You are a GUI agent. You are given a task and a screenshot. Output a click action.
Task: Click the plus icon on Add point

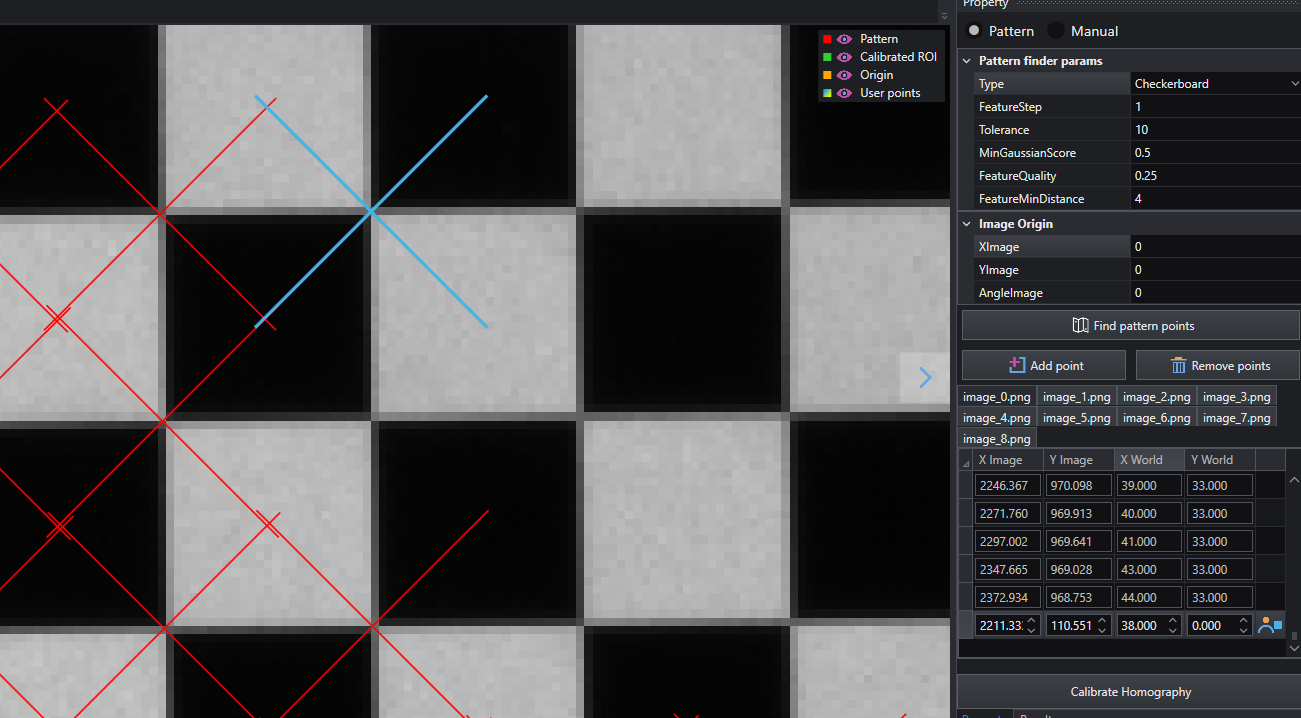(1017, 365)
